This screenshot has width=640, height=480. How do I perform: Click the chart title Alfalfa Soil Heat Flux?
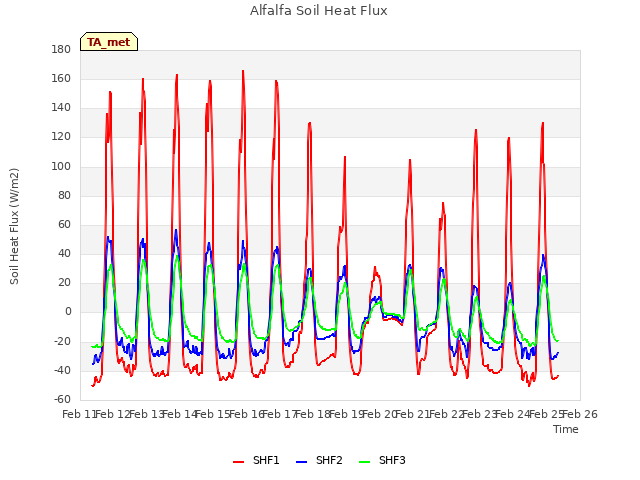point(319,11)
